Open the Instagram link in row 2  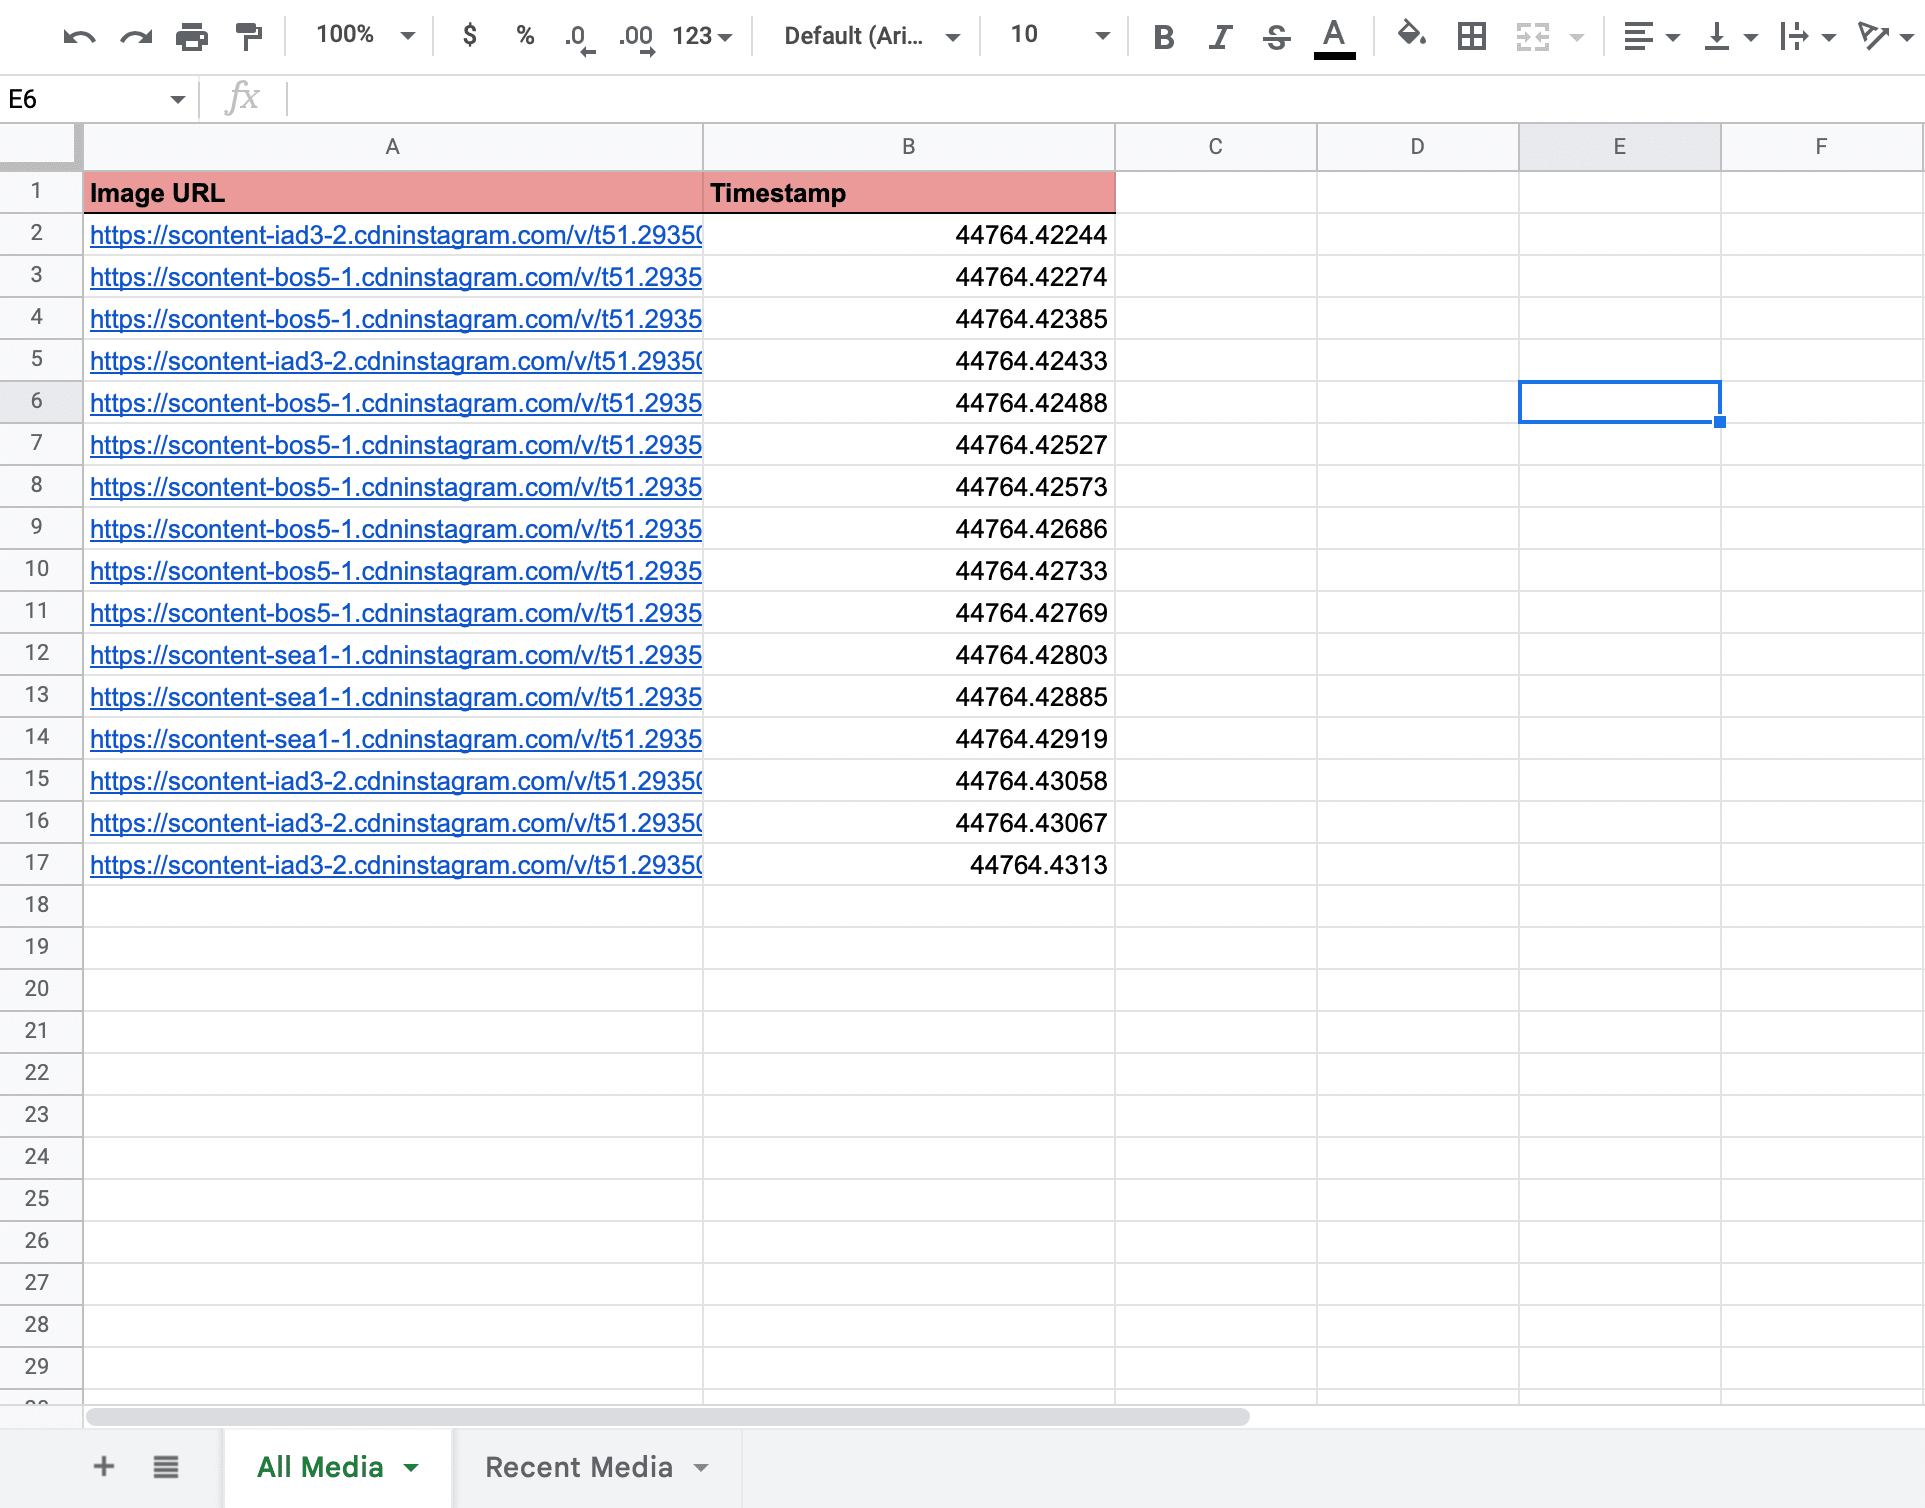tap(395, 236)
